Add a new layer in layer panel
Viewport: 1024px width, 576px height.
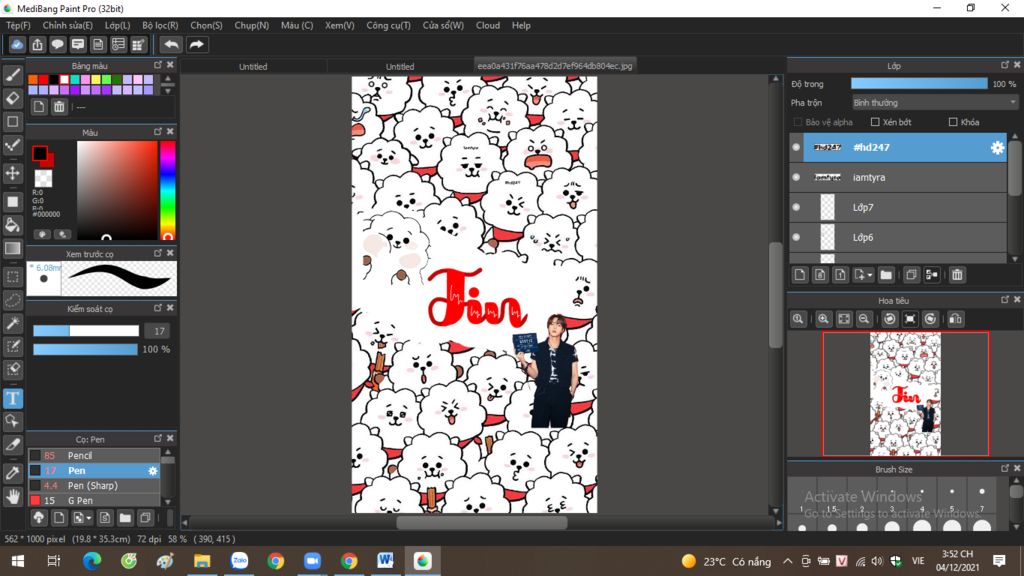point(800,275)
